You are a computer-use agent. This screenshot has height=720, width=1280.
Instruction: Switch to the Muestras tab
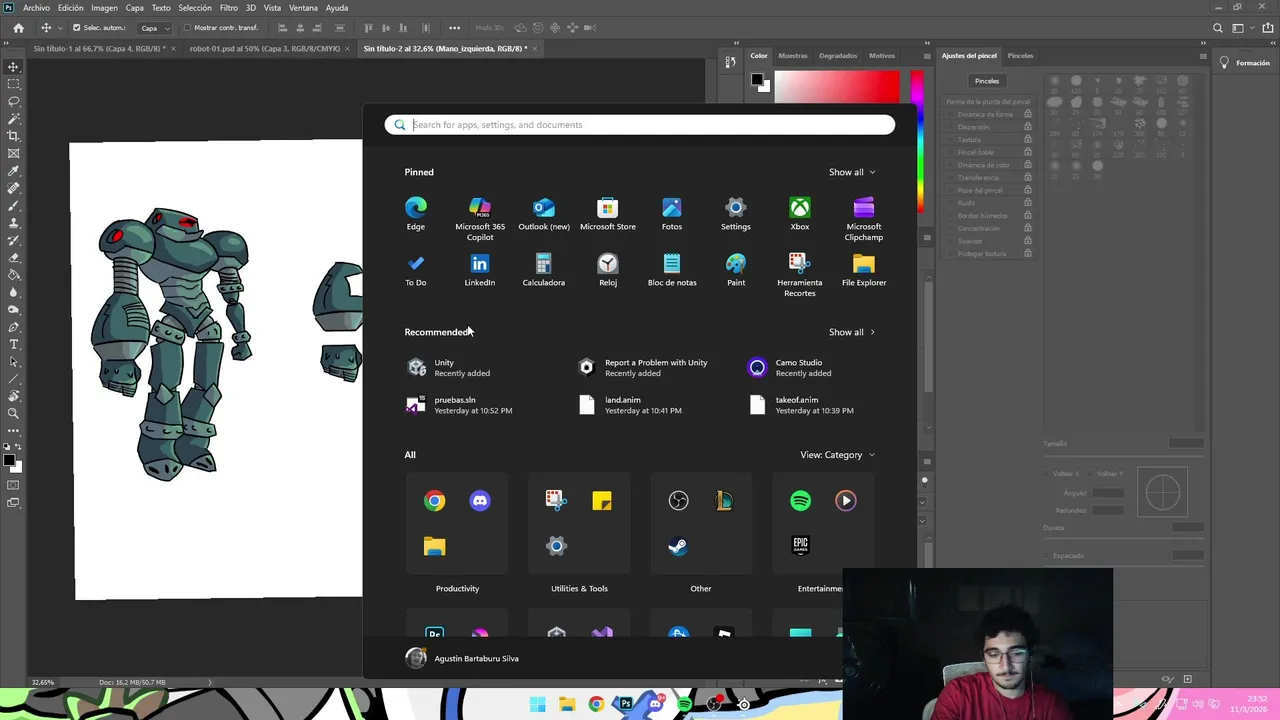click(x=793, y=56)
